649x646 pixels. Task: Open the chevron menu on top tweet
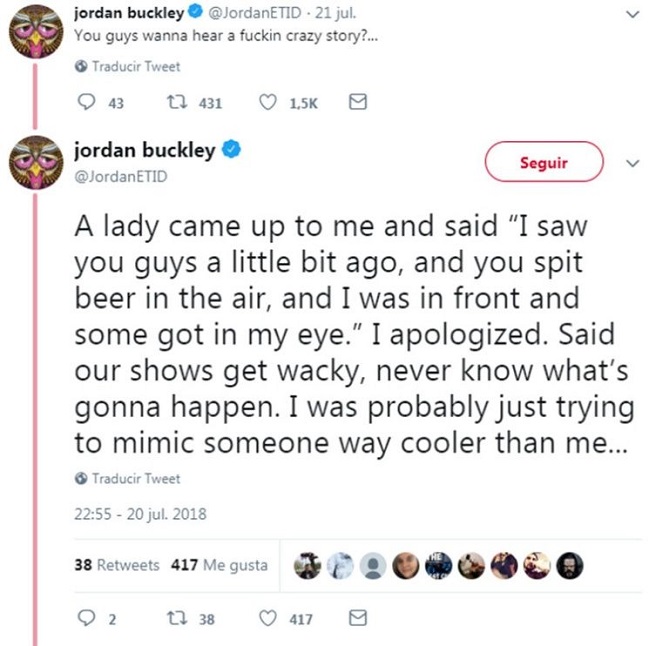[x=631, y=15]
